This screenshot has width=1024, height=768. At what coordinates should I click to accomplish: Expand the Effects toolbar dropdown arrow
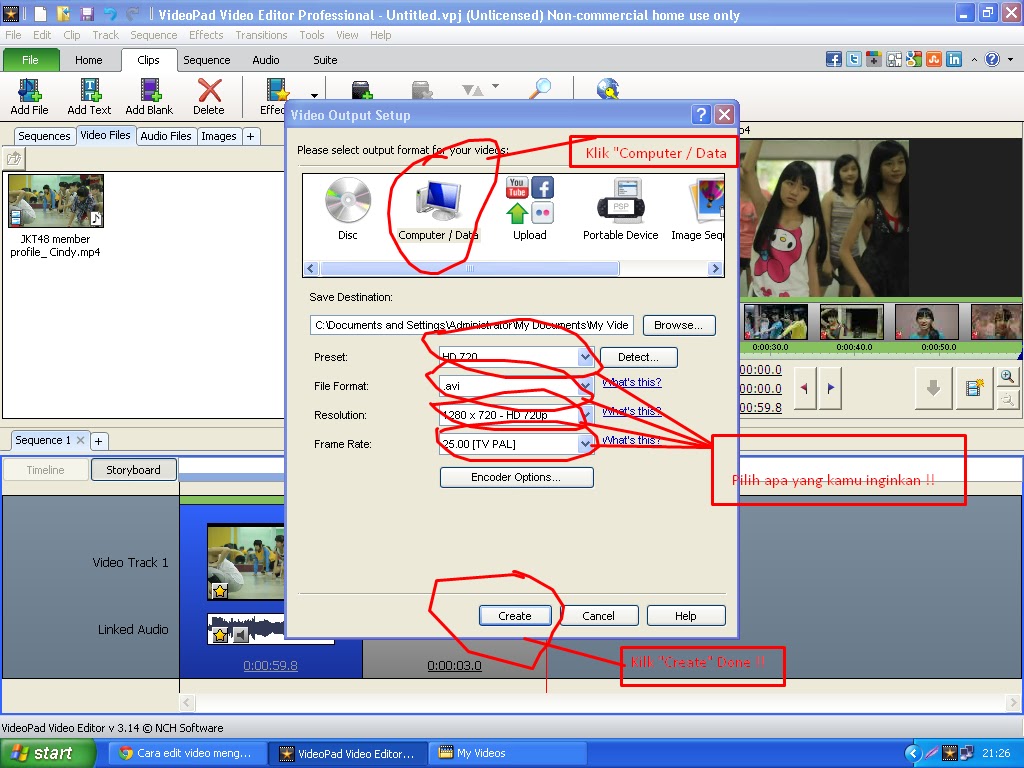(x=314, y=95)
